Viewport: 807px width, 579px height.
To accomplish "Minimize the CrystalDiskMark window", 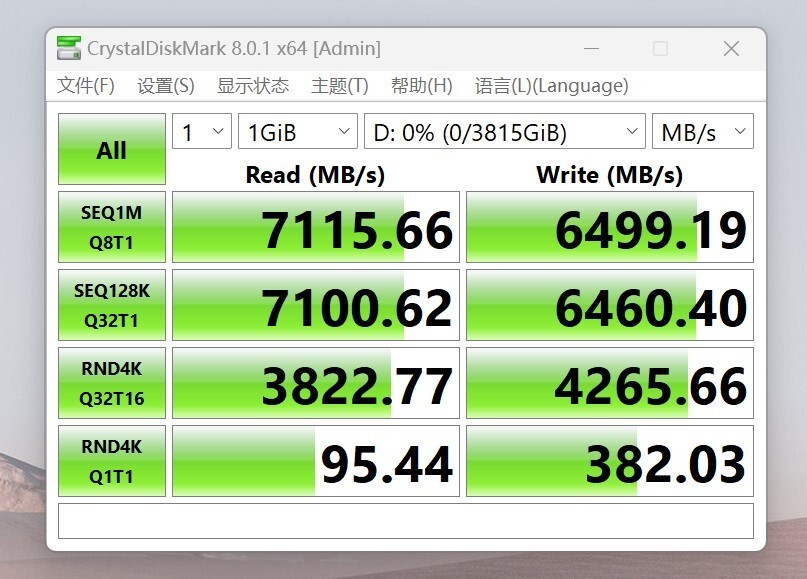I will click(591, 49).
